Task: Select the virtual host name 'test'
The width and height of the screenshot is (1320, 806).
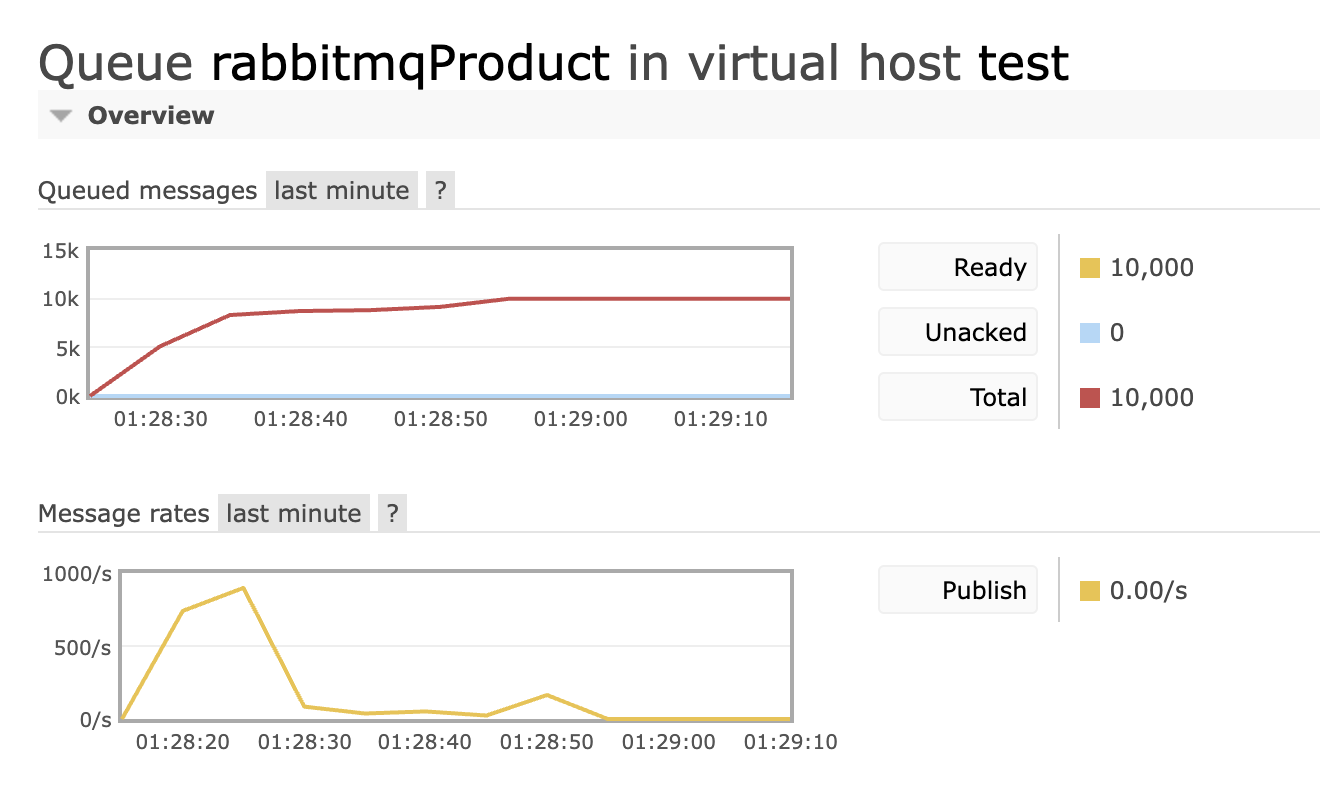Action: (1023, 63)
